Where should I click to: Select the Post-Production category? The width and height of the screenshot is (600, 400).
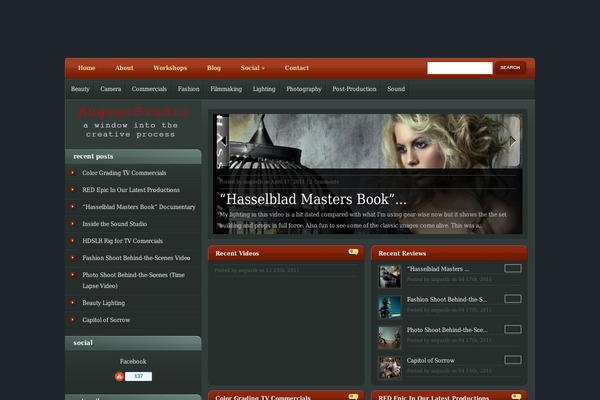[354, 89]
